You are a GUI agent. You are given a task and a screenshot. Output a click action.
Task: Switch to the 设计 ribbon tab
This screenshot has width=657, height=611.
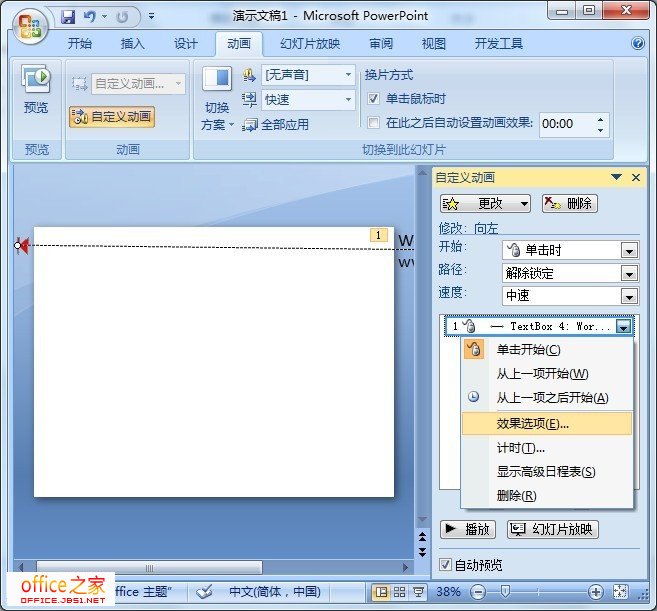186,44
